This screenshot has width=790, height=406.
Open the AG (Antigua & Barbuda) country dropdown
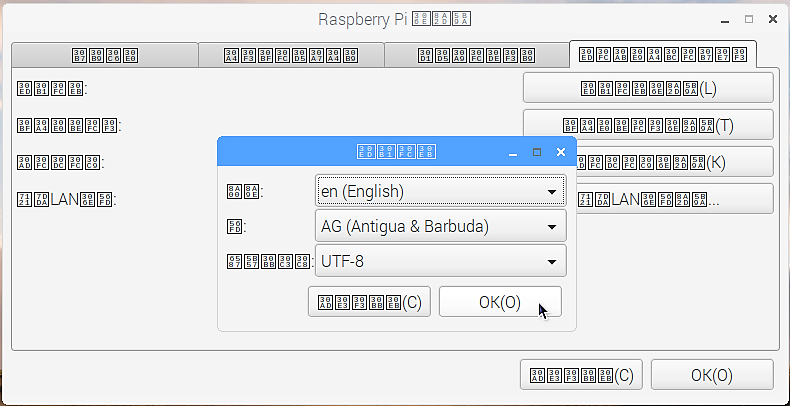(x=440, y=226)
